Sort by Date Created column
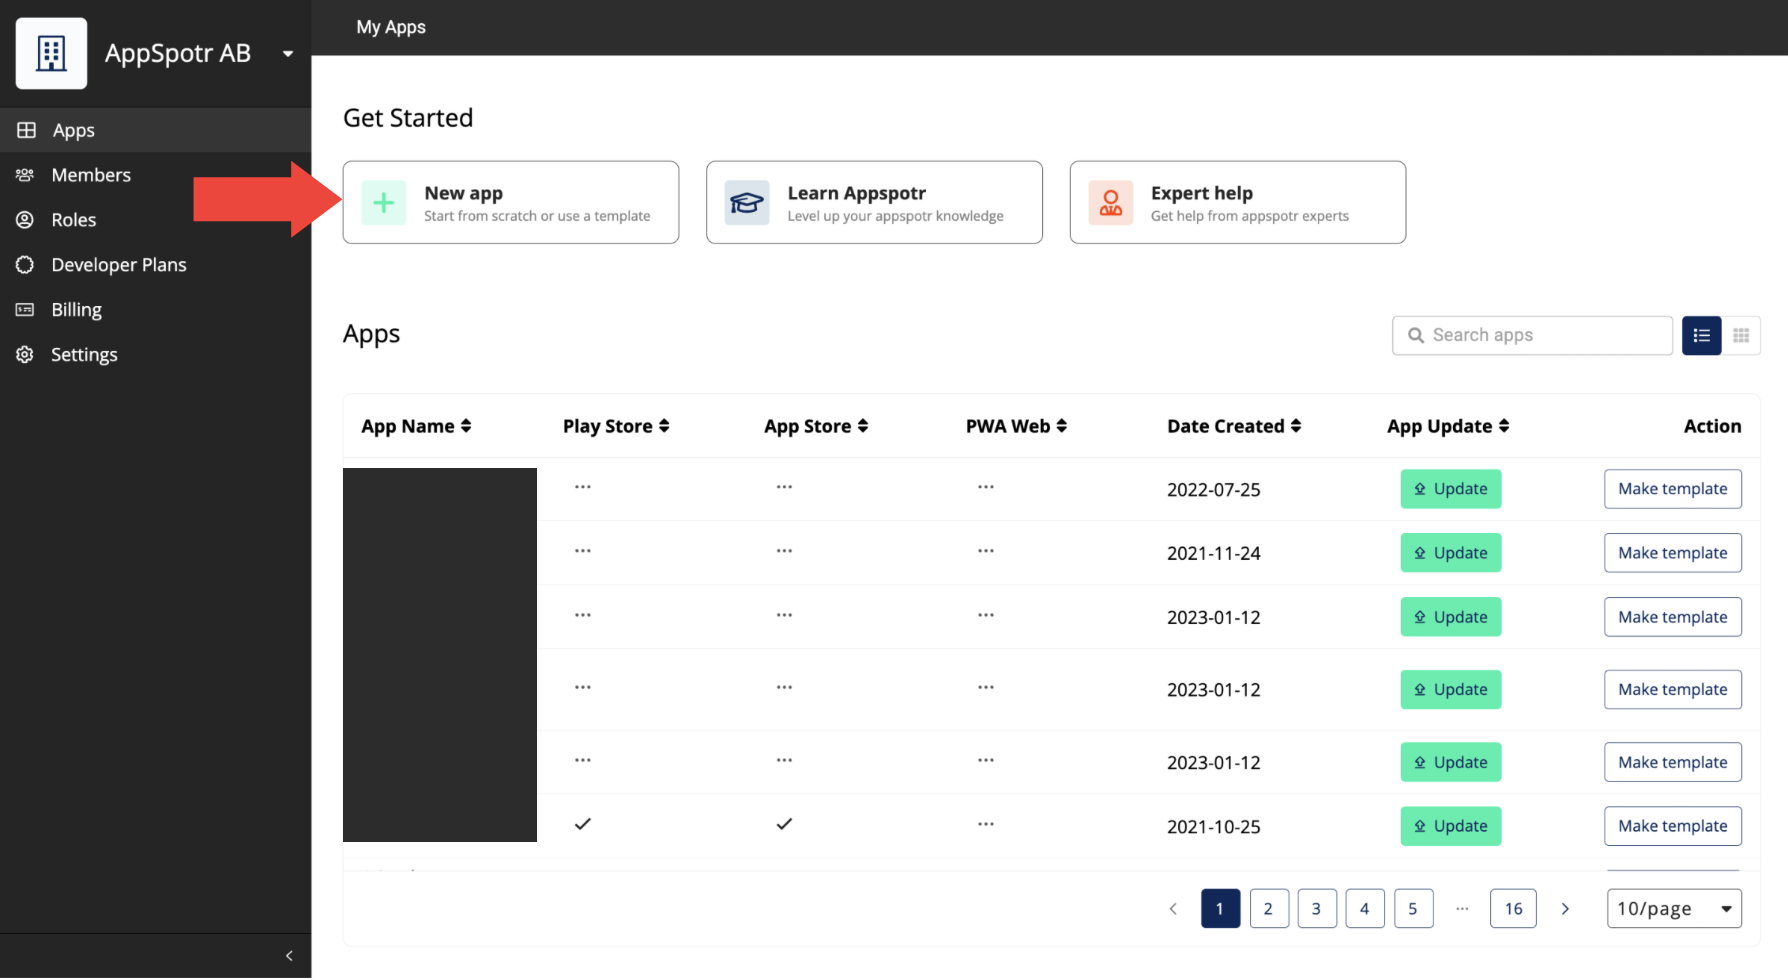1788x980 pixels. click(x=1234, y=426)
